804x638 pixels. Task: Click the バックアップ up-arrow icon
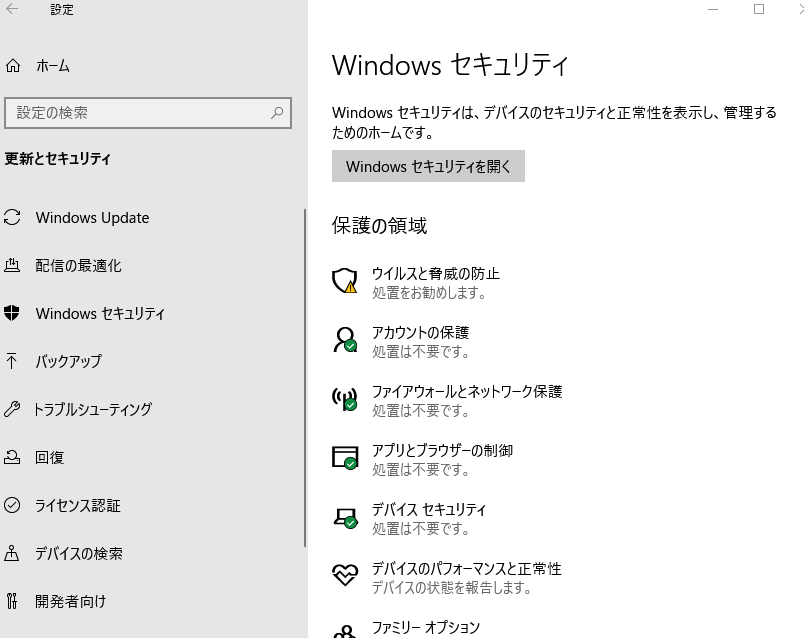click(x=12, y=361)
